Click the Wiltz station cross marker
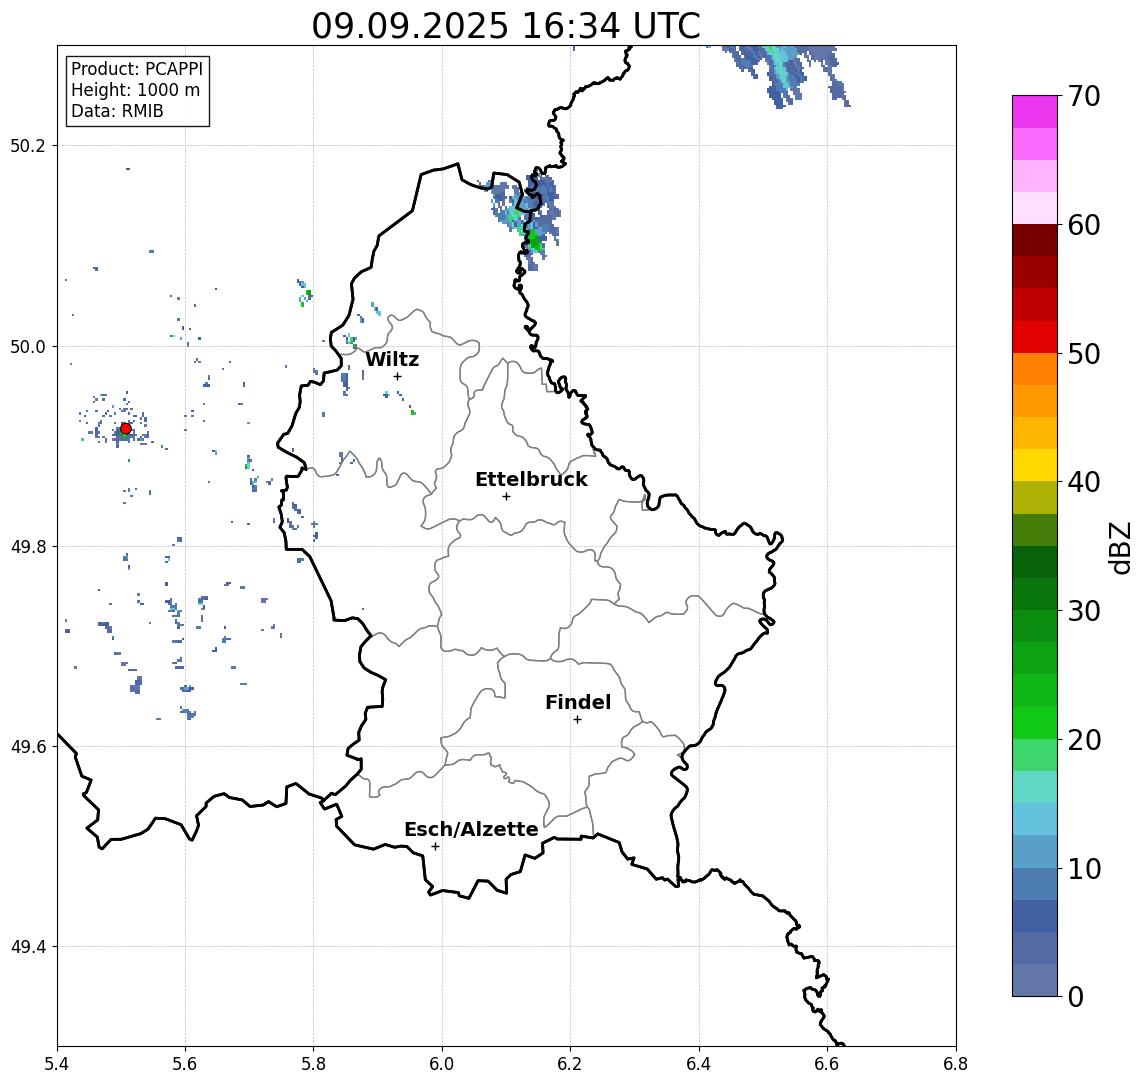The image size is (1145, 1084). 397,377
